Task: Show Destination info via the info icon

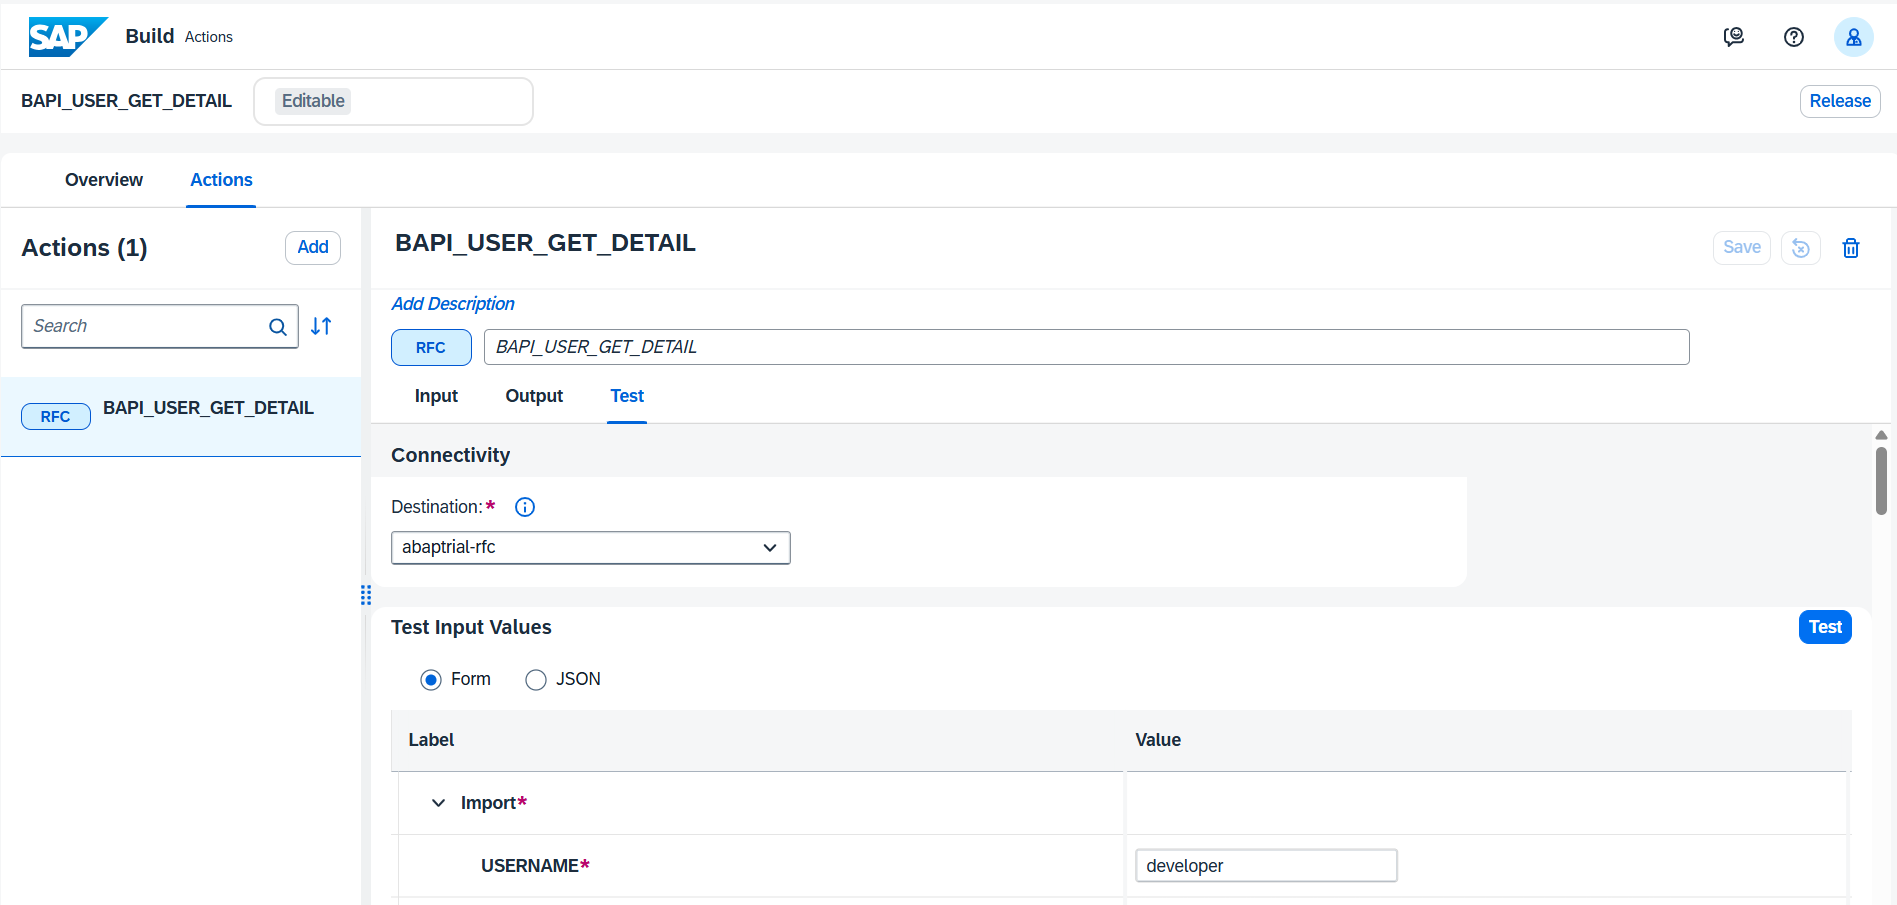Action: click(x=524, y=506)
